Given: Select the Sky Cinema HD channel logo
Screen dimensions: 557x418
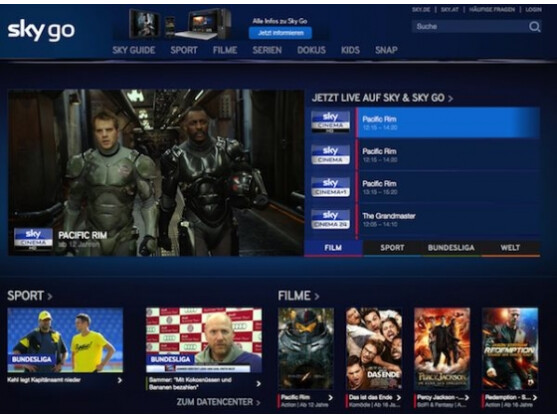Looking at the screenshot, I should coord(330,122).
